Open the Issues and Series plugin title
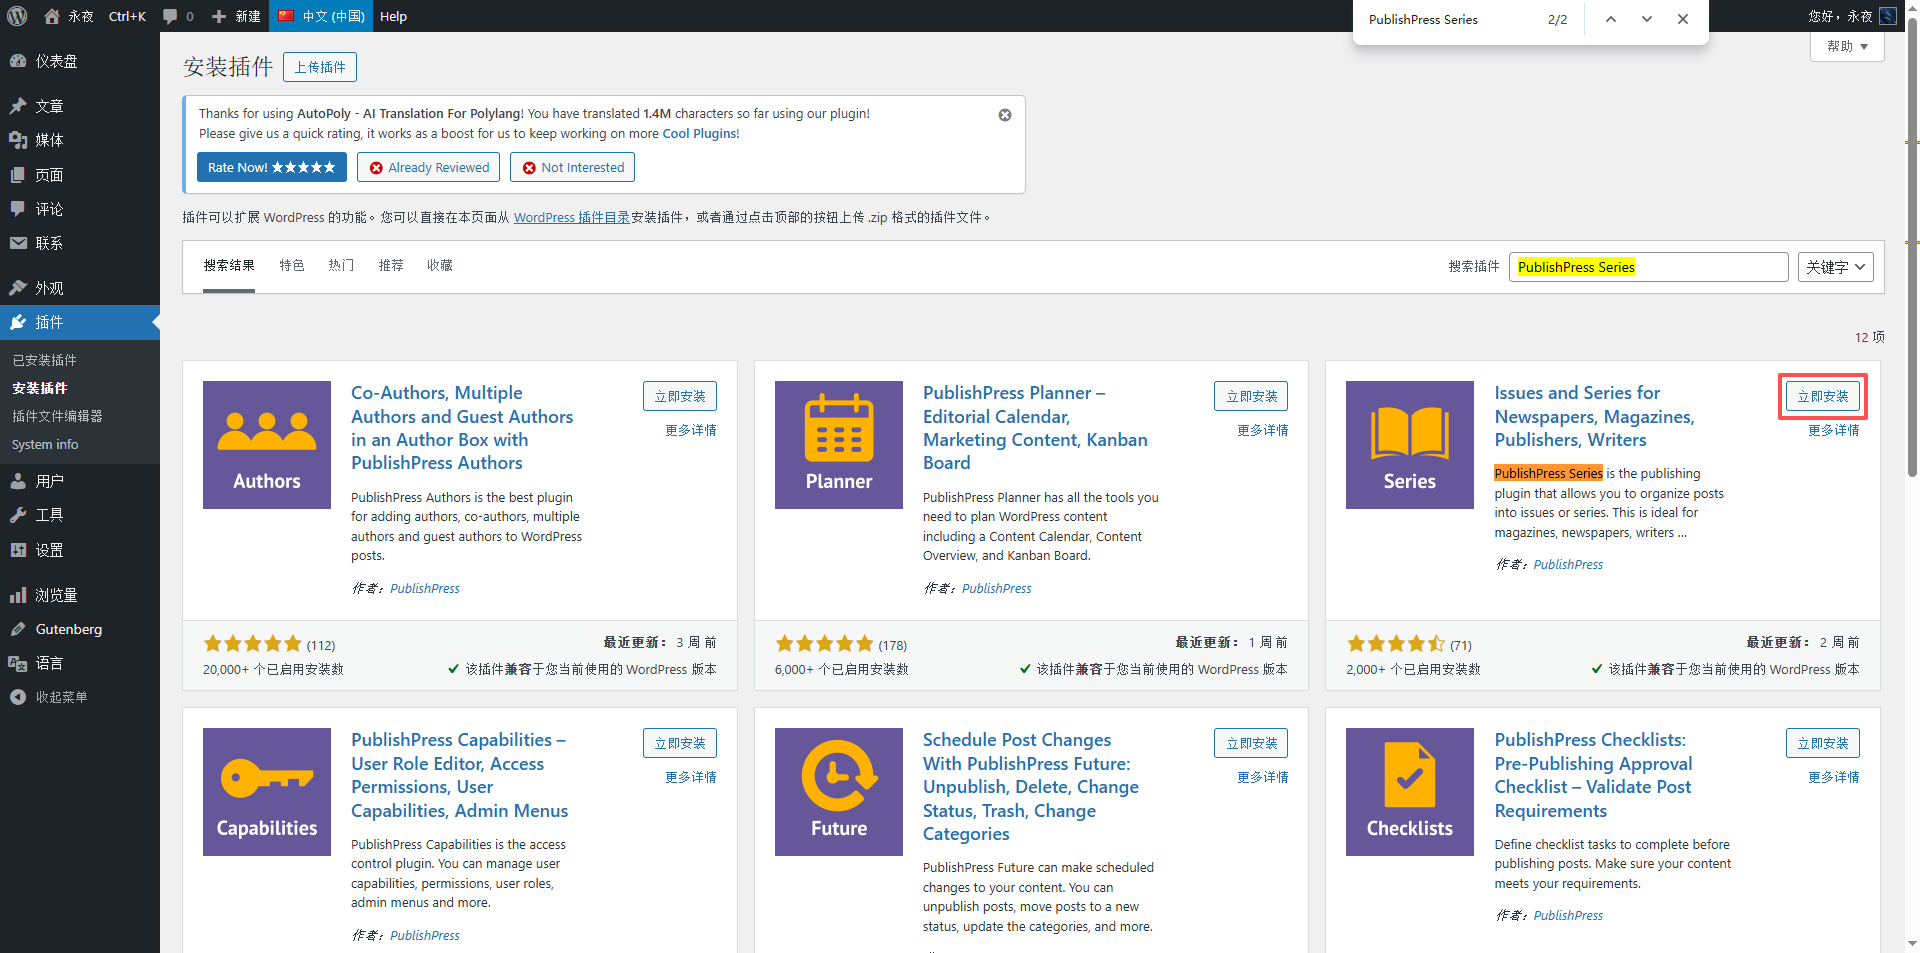Image resolution: width=1920 pixels, height=953 pixels. click(1594, 416)
